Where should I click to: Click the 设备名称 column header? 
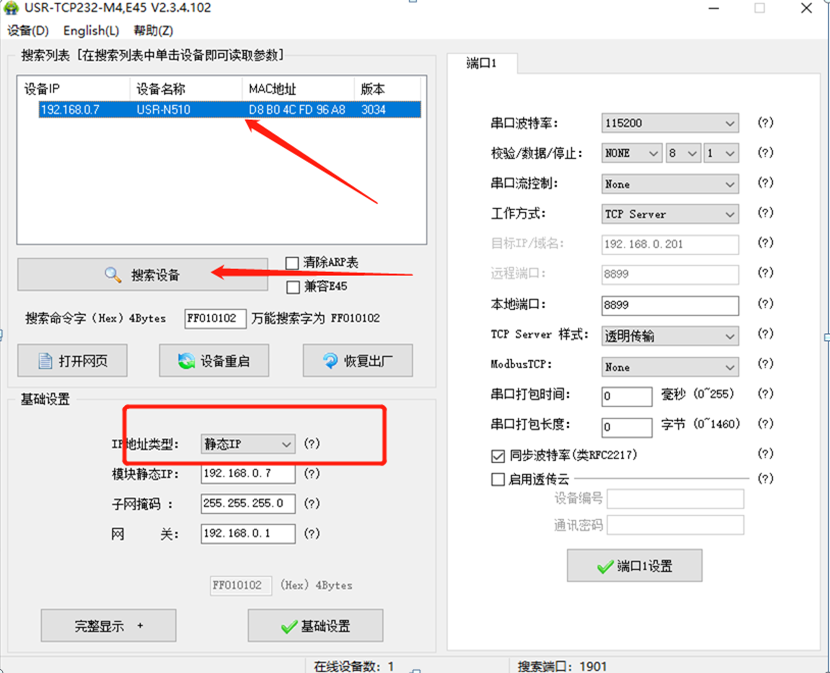click(x=186, y=89)
